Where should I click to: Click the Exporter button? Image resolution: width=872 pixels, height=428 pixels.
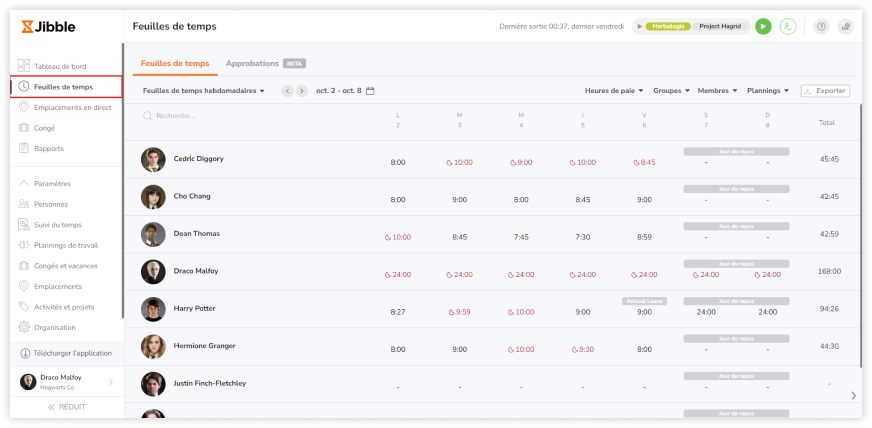click(x=825, y=91)
